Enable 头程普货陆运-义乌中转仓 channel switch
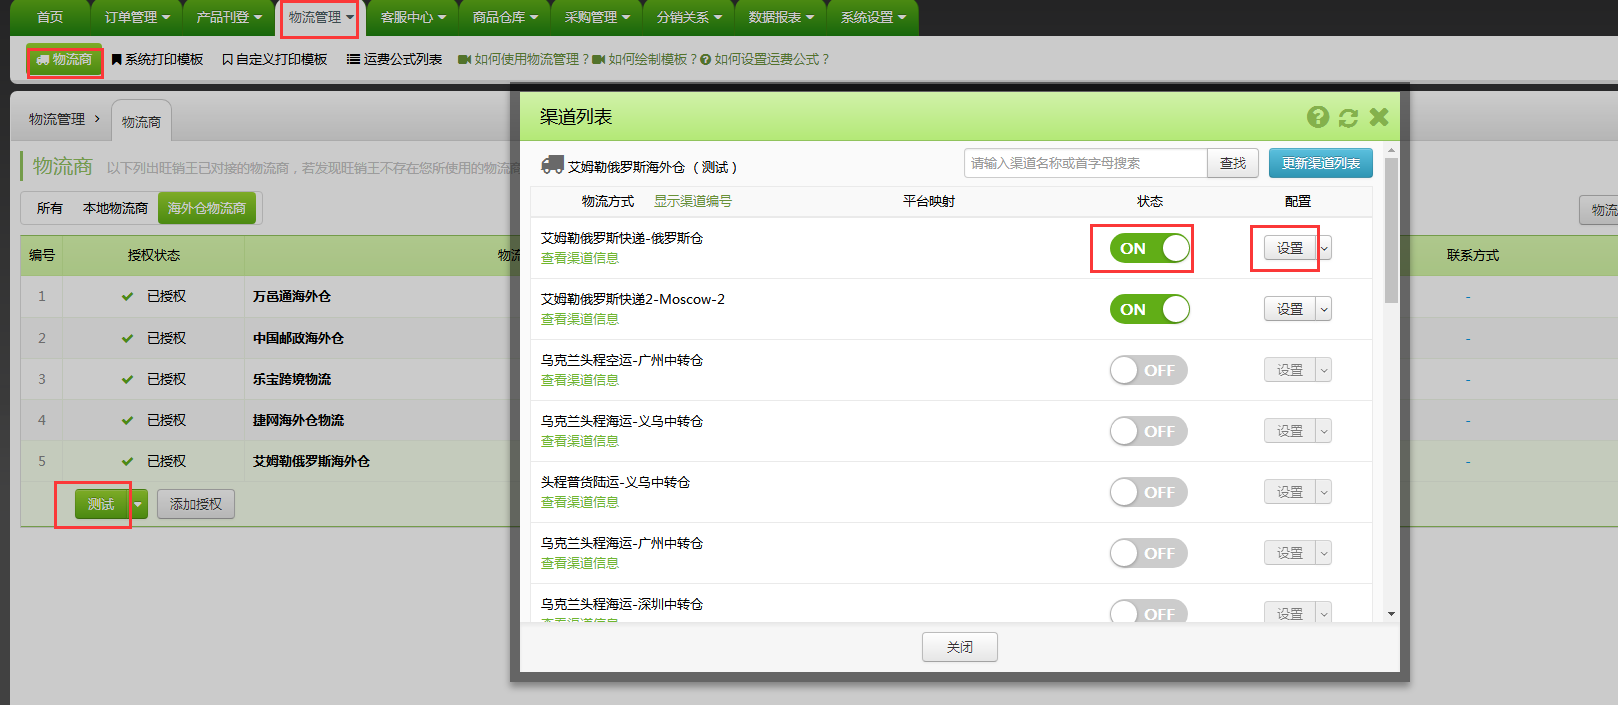The width and height of the screenshot is (1618, 705). click(x=1149, y=492)
